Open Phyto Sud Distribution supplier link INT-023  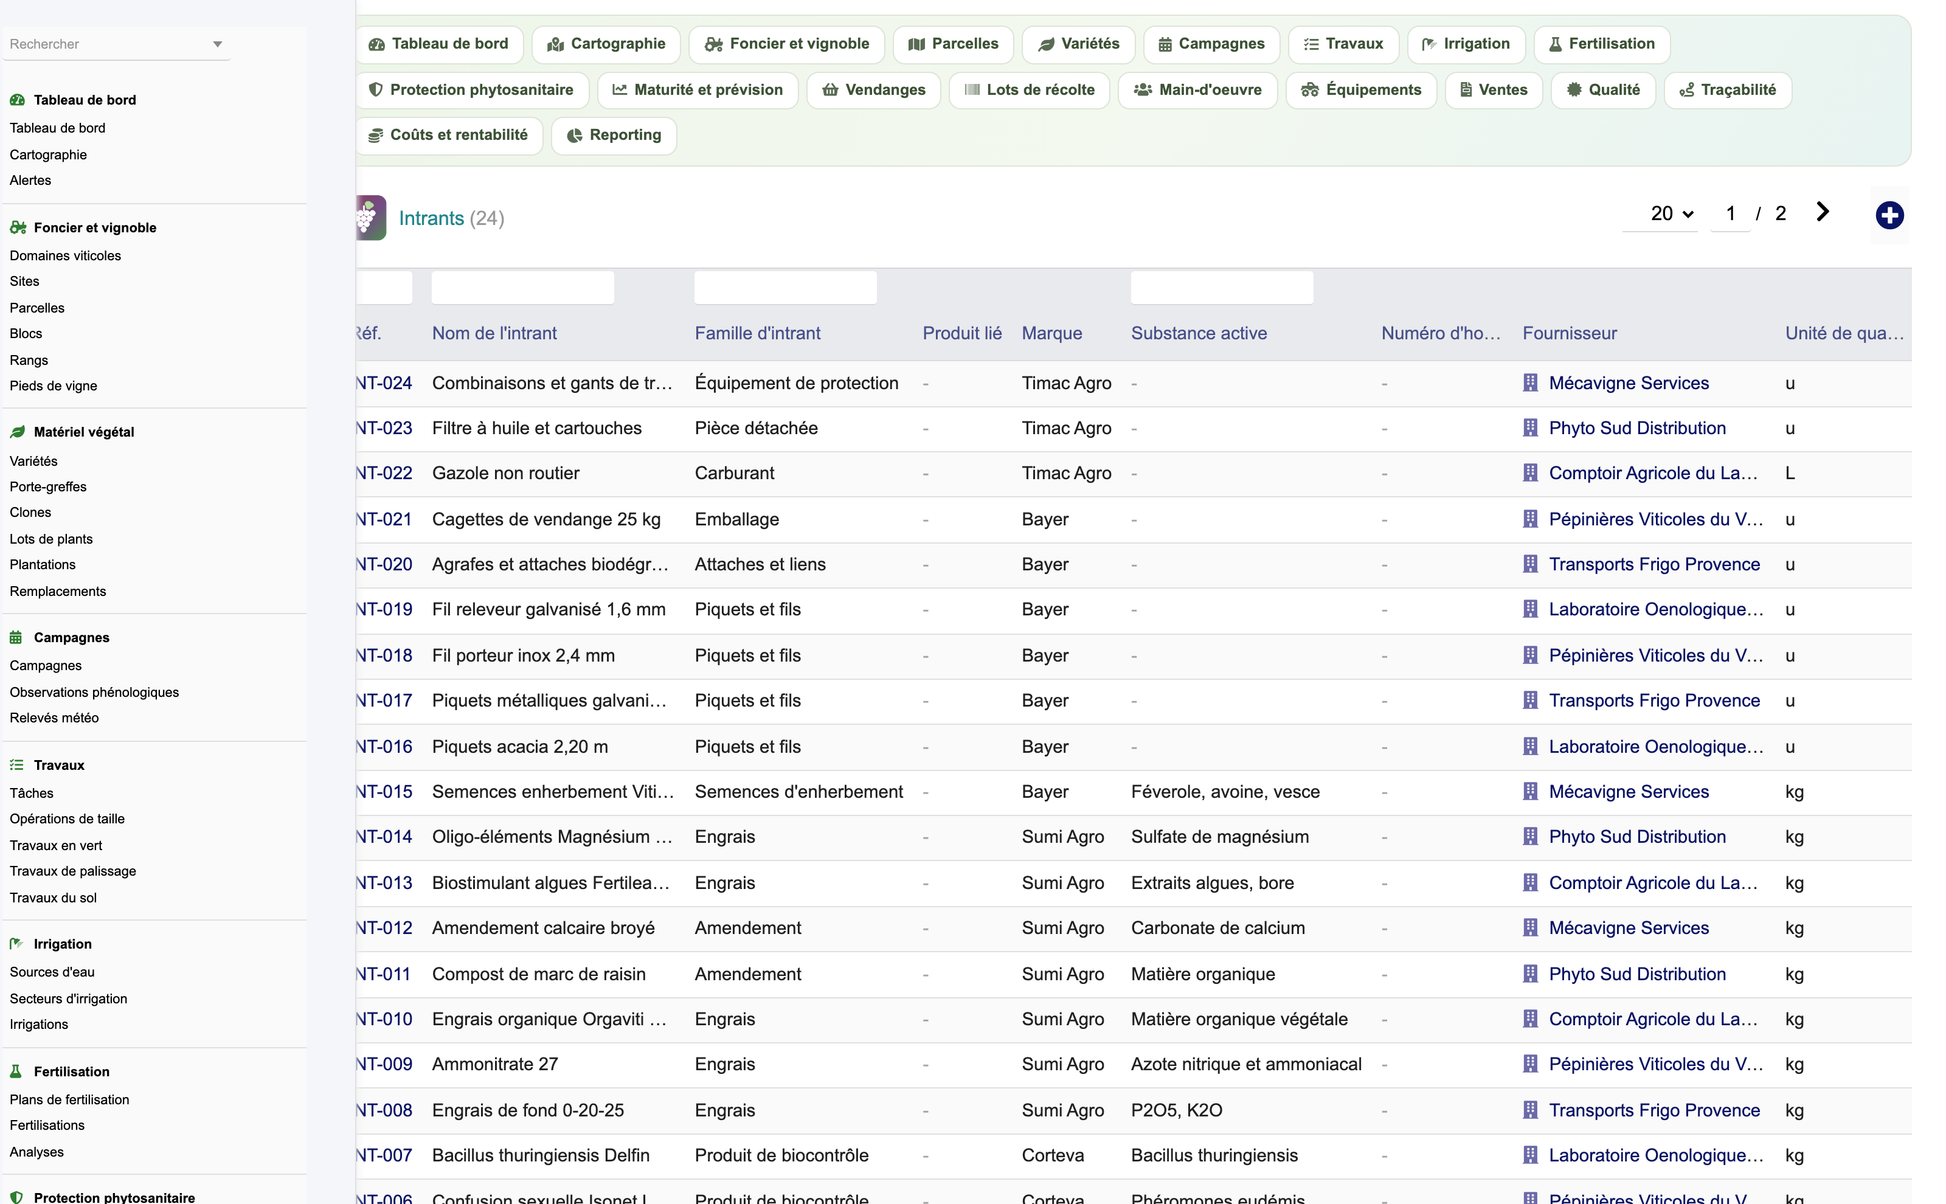click(1637, 428)
